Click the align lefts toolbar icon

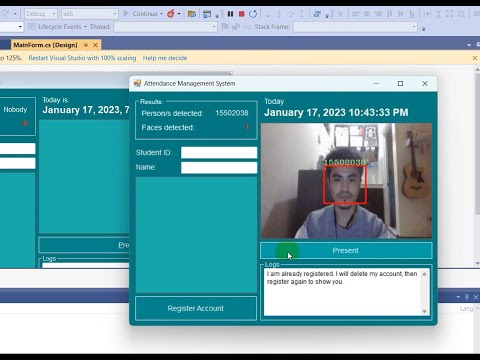[355, 14]
